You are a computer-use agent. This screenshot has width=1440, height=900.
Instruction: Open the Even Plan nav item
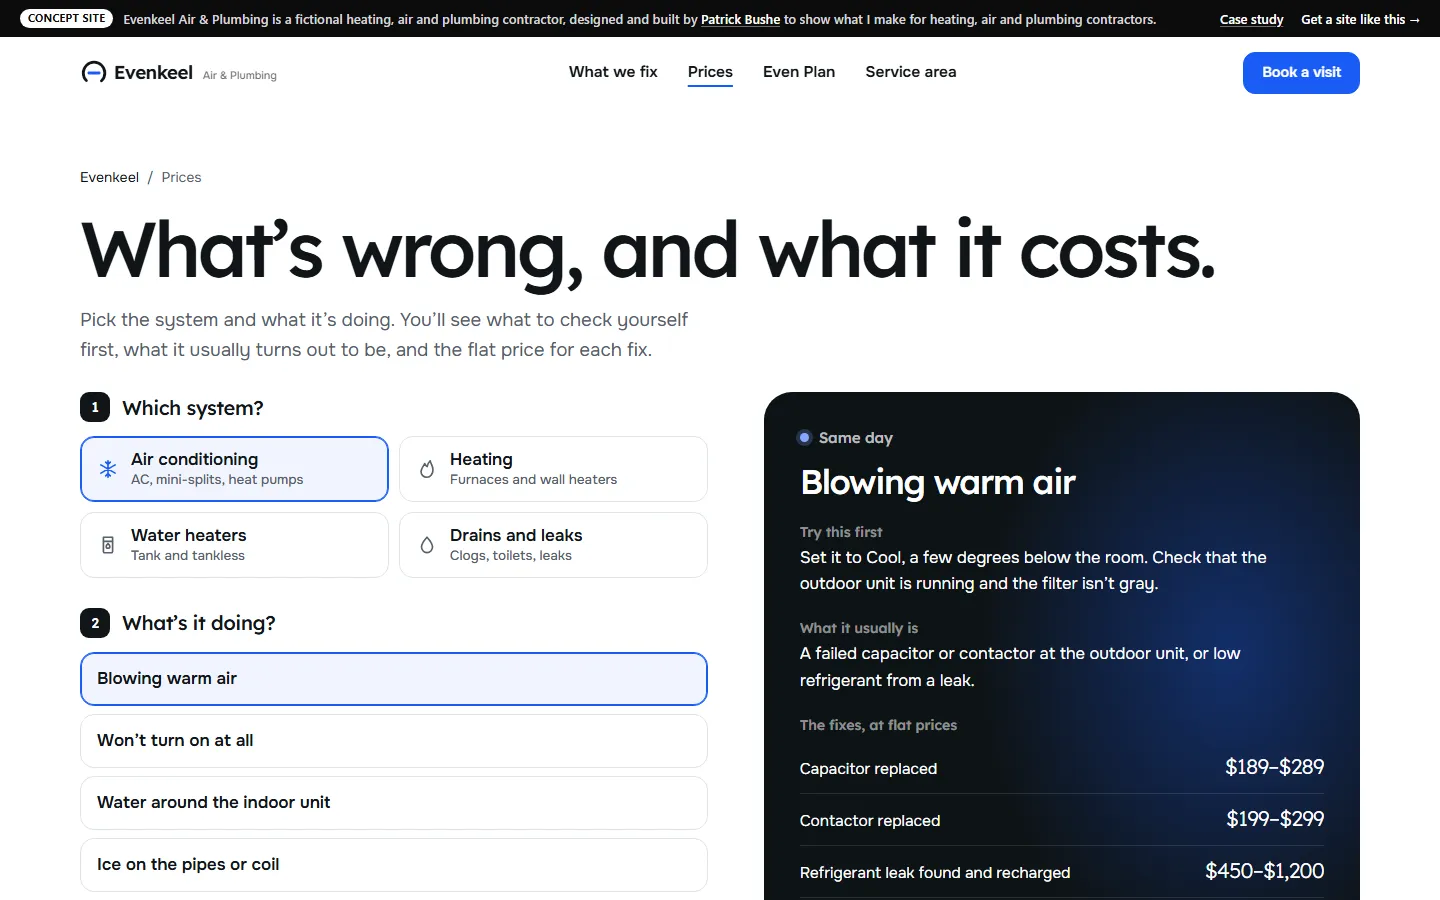pos(799,72)
